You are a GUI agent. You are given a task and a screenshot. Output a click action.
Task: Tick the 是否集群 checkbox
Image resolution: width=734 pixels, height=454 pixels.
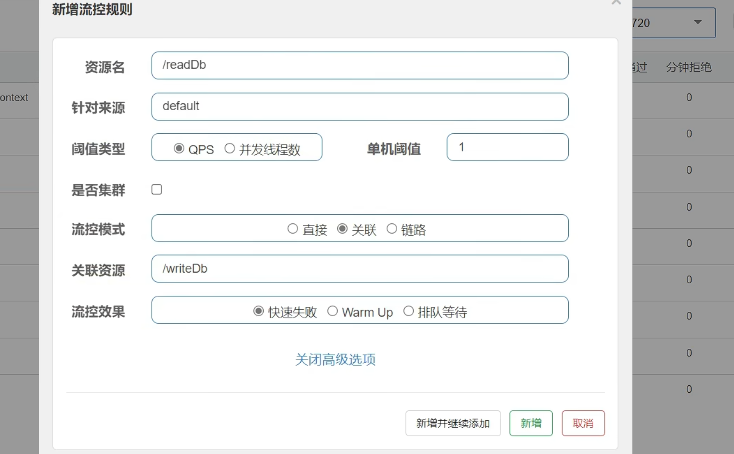(157, 190)
